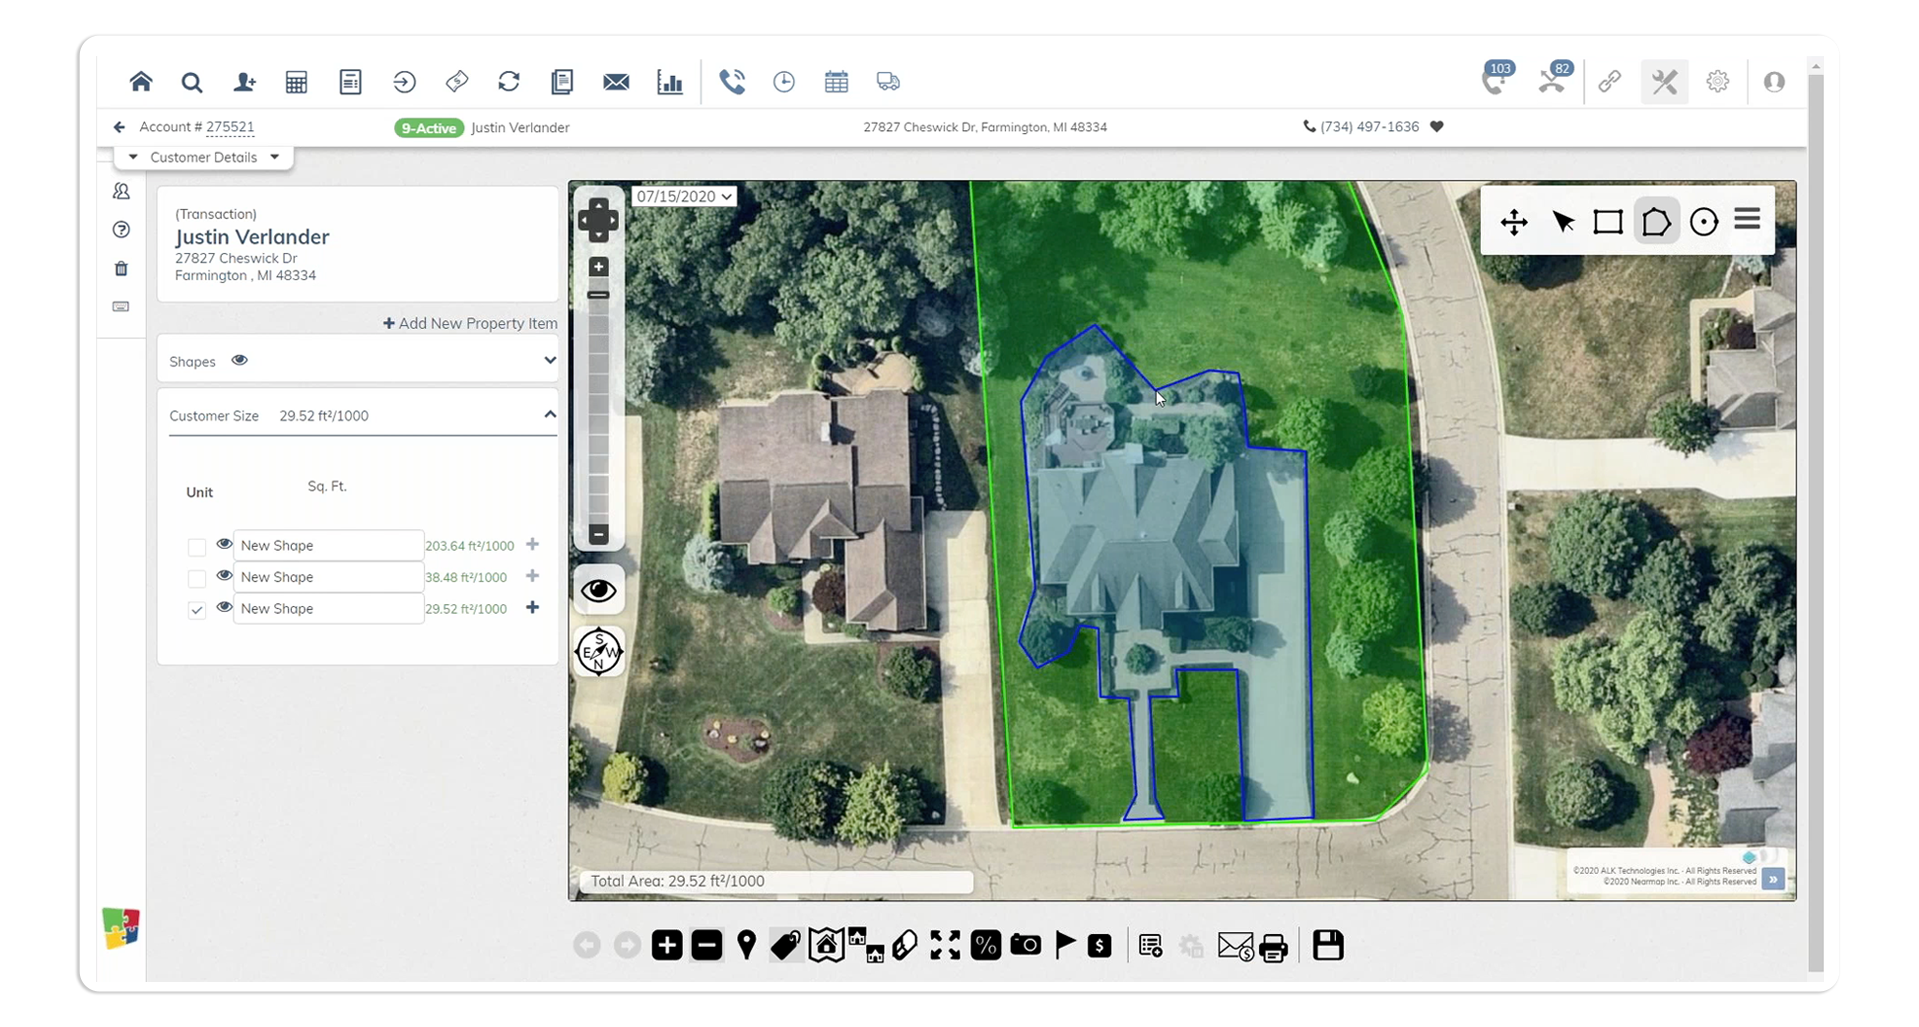Screen dimensions: 1919x1027
Task: Toggle visibility of the first New Shape
Action: [224, 543]
